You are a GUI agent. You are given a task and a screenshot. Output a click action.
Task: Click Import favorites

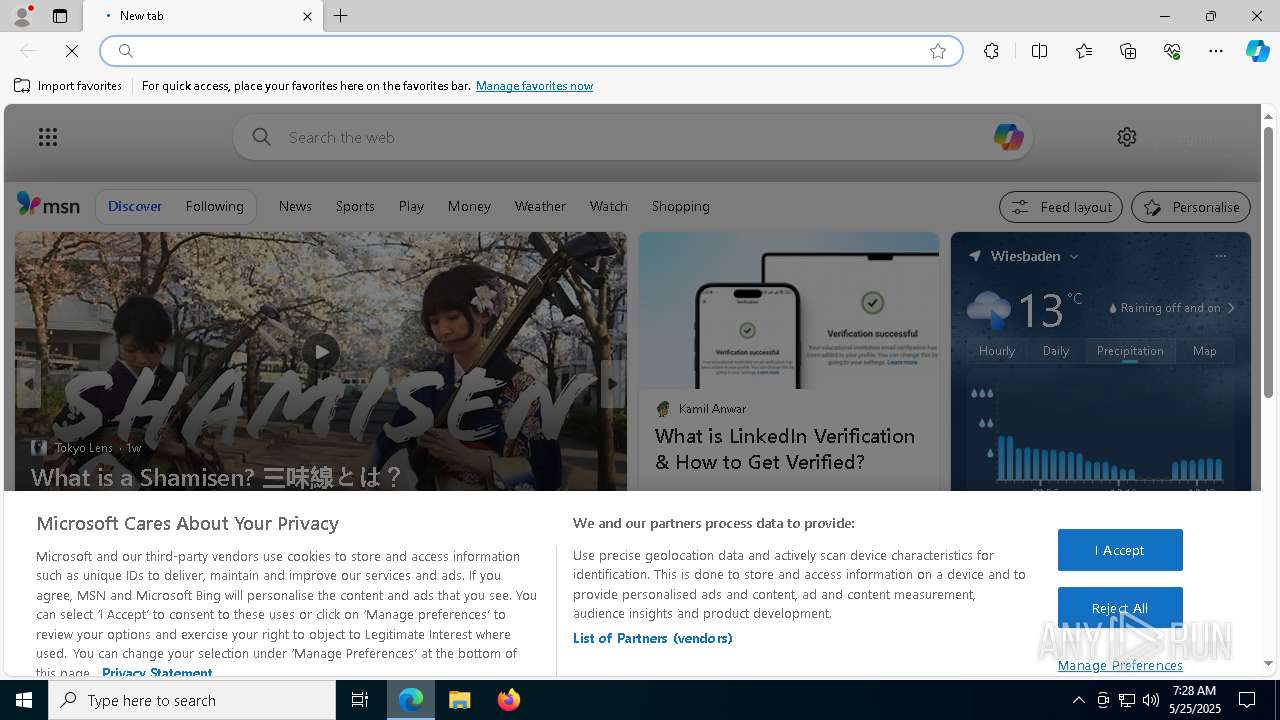coord(68,86)
